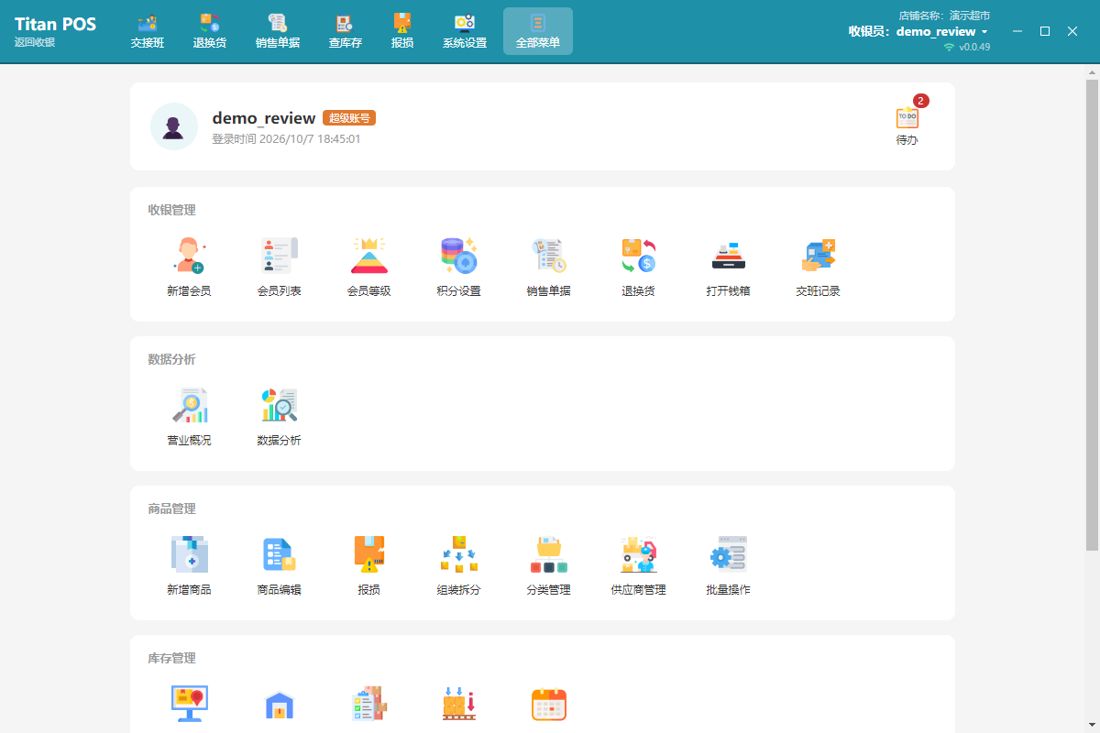Viewport: 1100px width, 733px height.
Task: Open 交班记录 shift records
Action: point(817,267)
